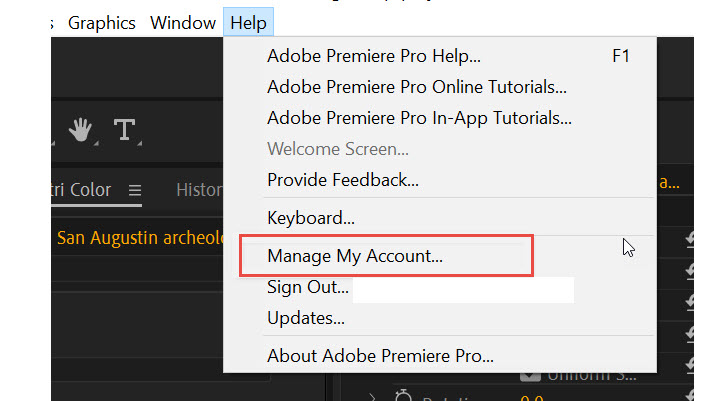This screenshot has width=720, height=401.
Task: Open the Lumetri Color panel menu icon
Action: tap(135, 189)
